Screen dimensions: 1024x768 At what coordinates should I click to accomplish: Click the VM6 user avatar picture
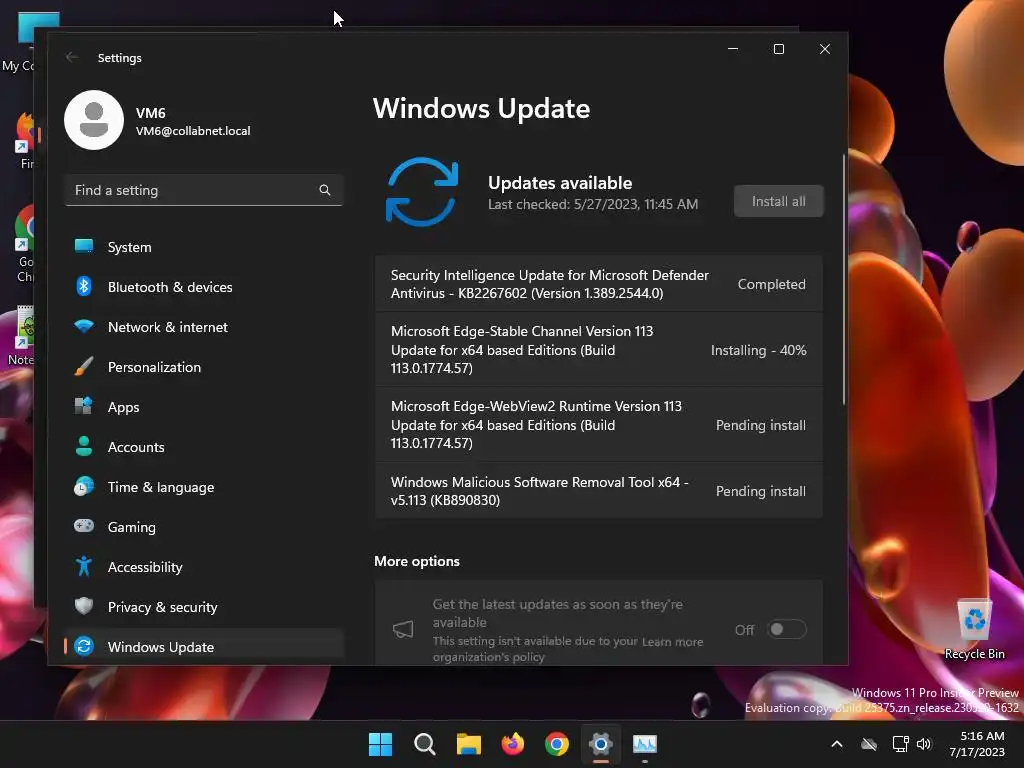click(x=94, y=120)
